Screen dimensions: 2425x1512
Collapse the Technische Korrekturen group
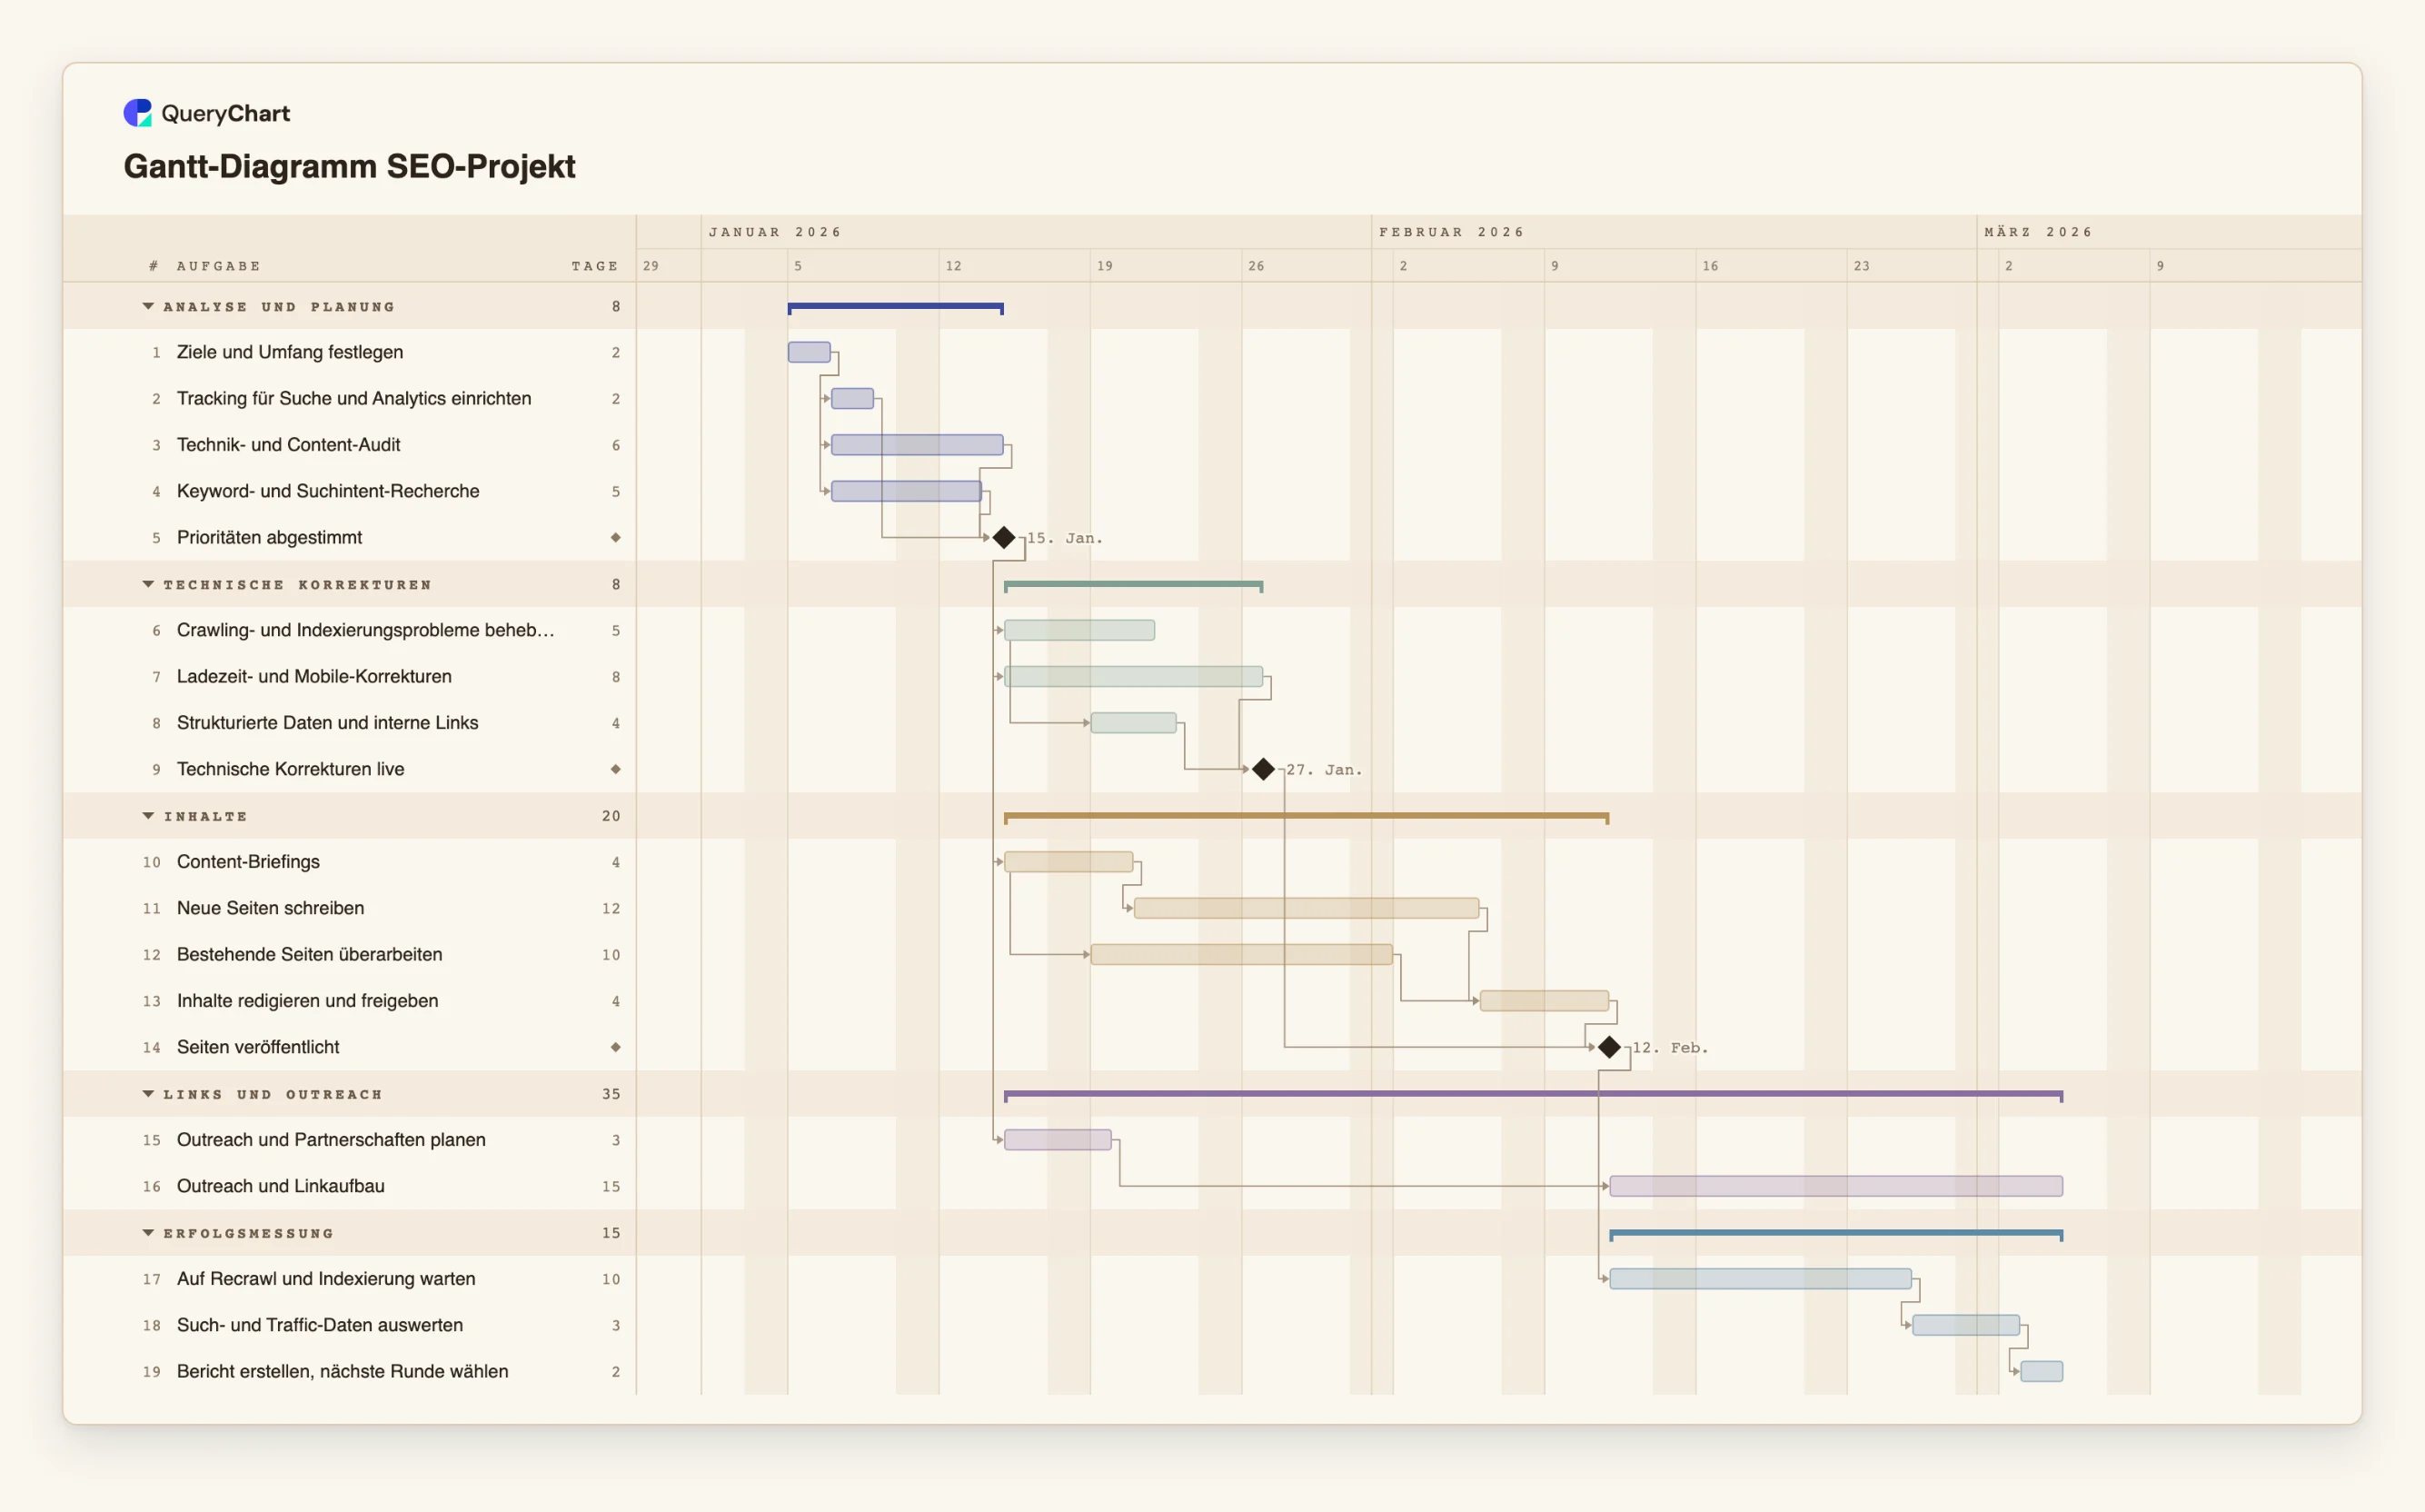pos(148,584)
